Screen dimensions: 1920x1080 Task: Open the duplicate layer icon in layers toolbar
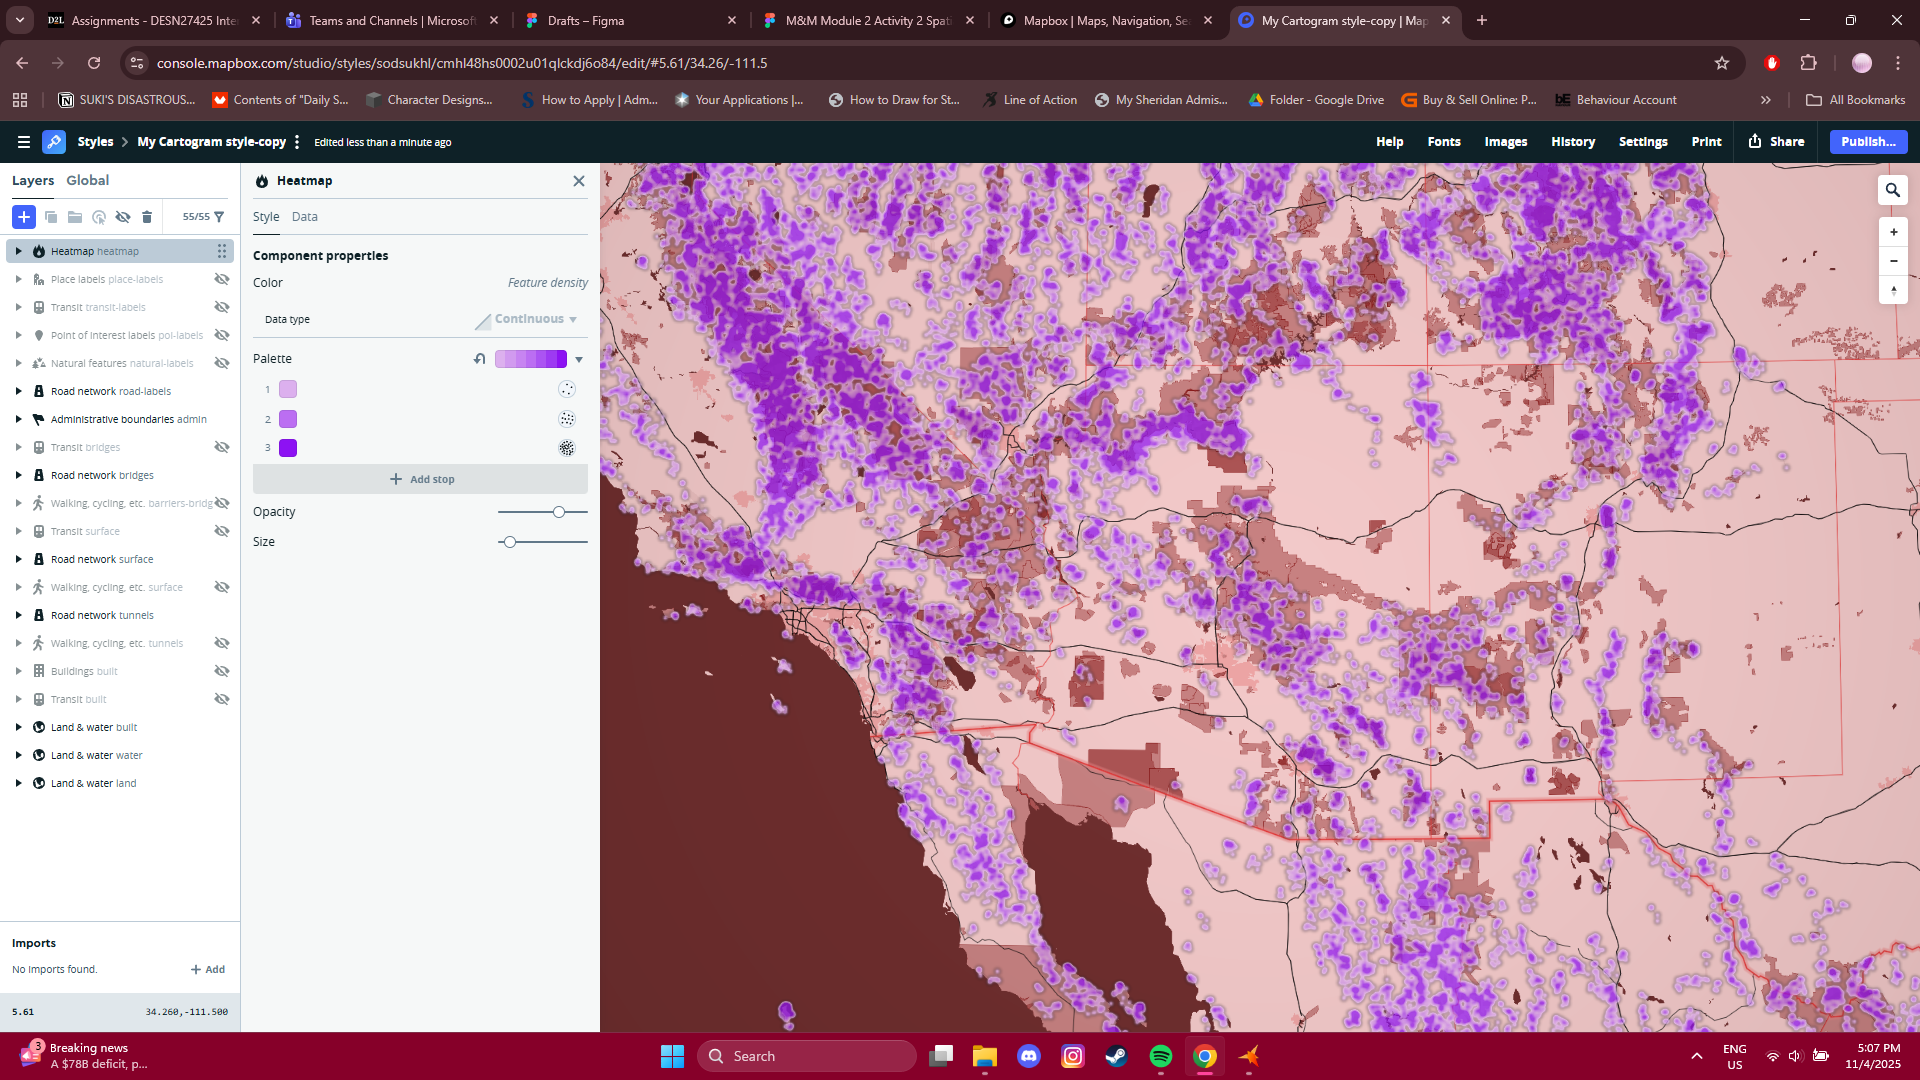(51, 217)
